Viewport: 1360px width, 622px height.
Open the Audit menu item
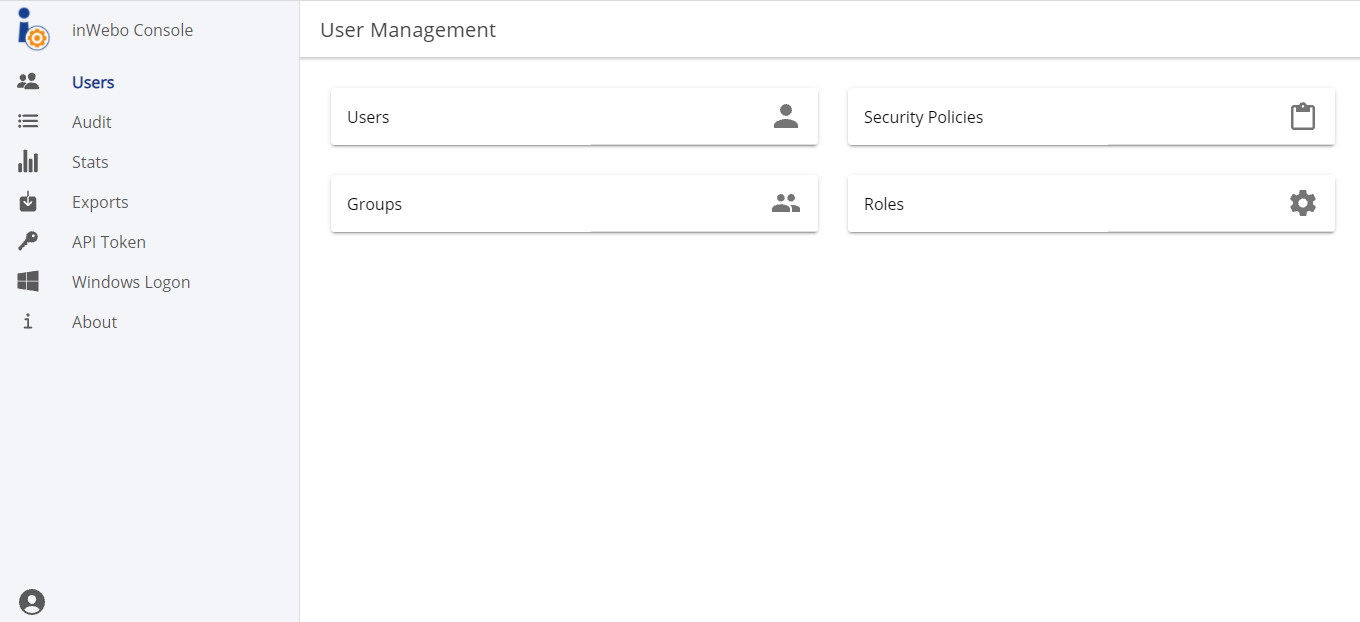tap(92, 122)
